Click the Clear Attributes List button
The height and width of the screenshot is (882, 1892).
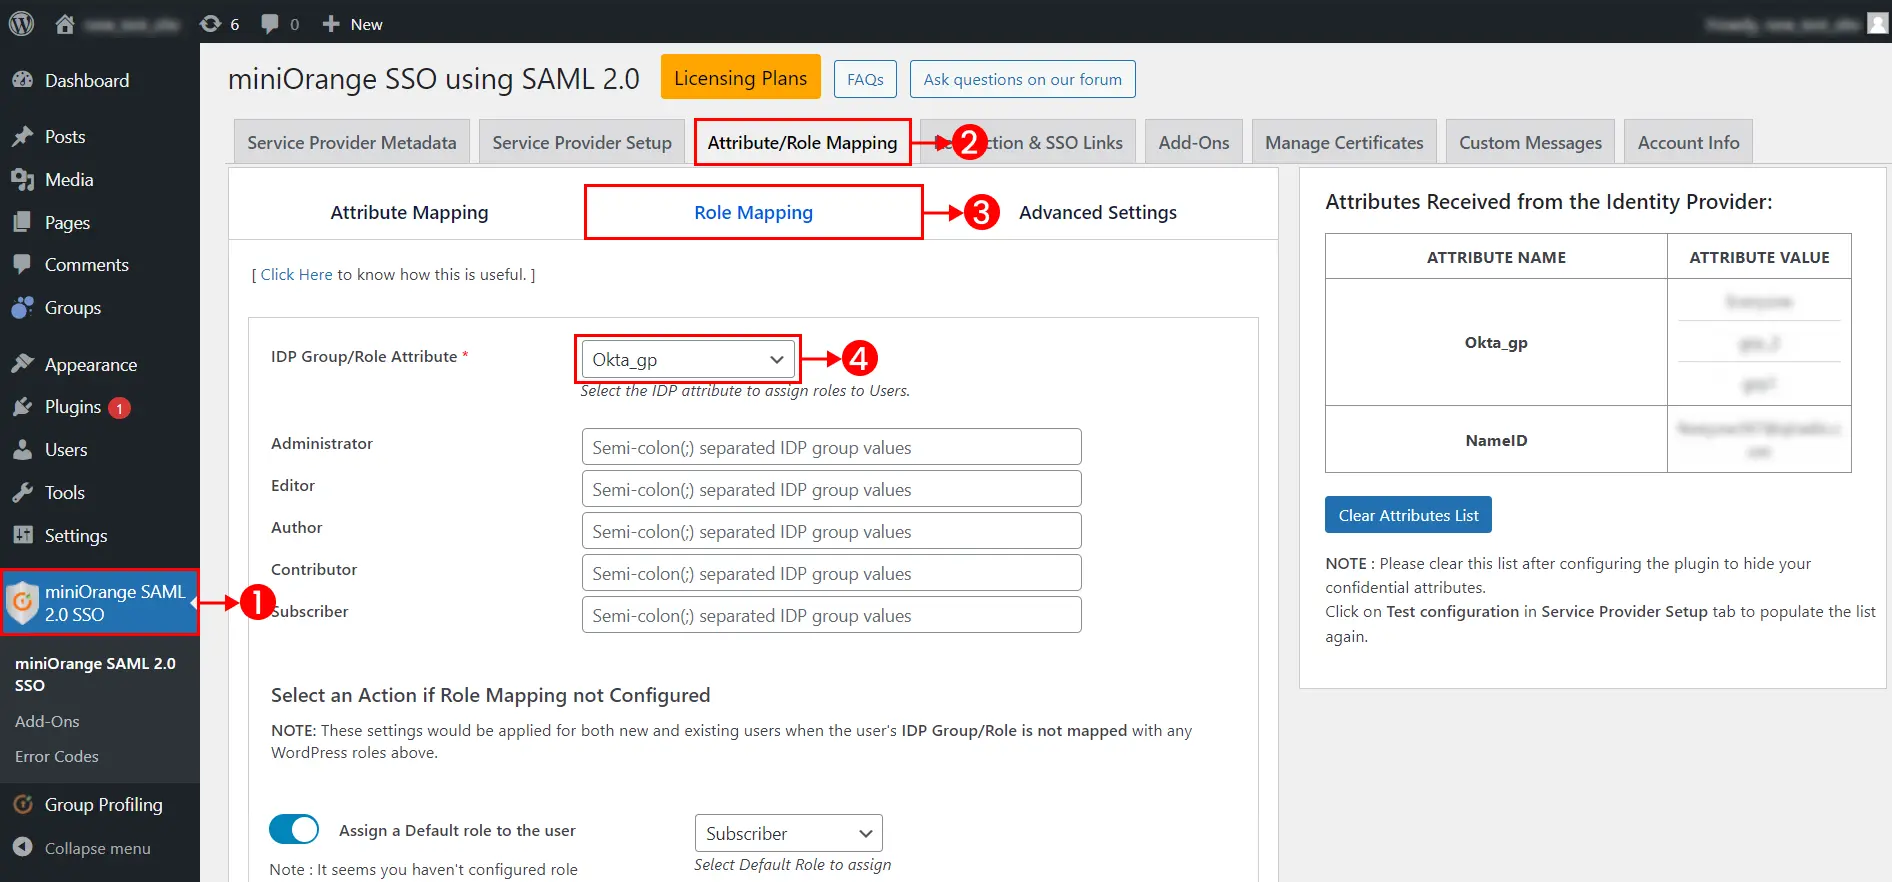[1408, 515]
